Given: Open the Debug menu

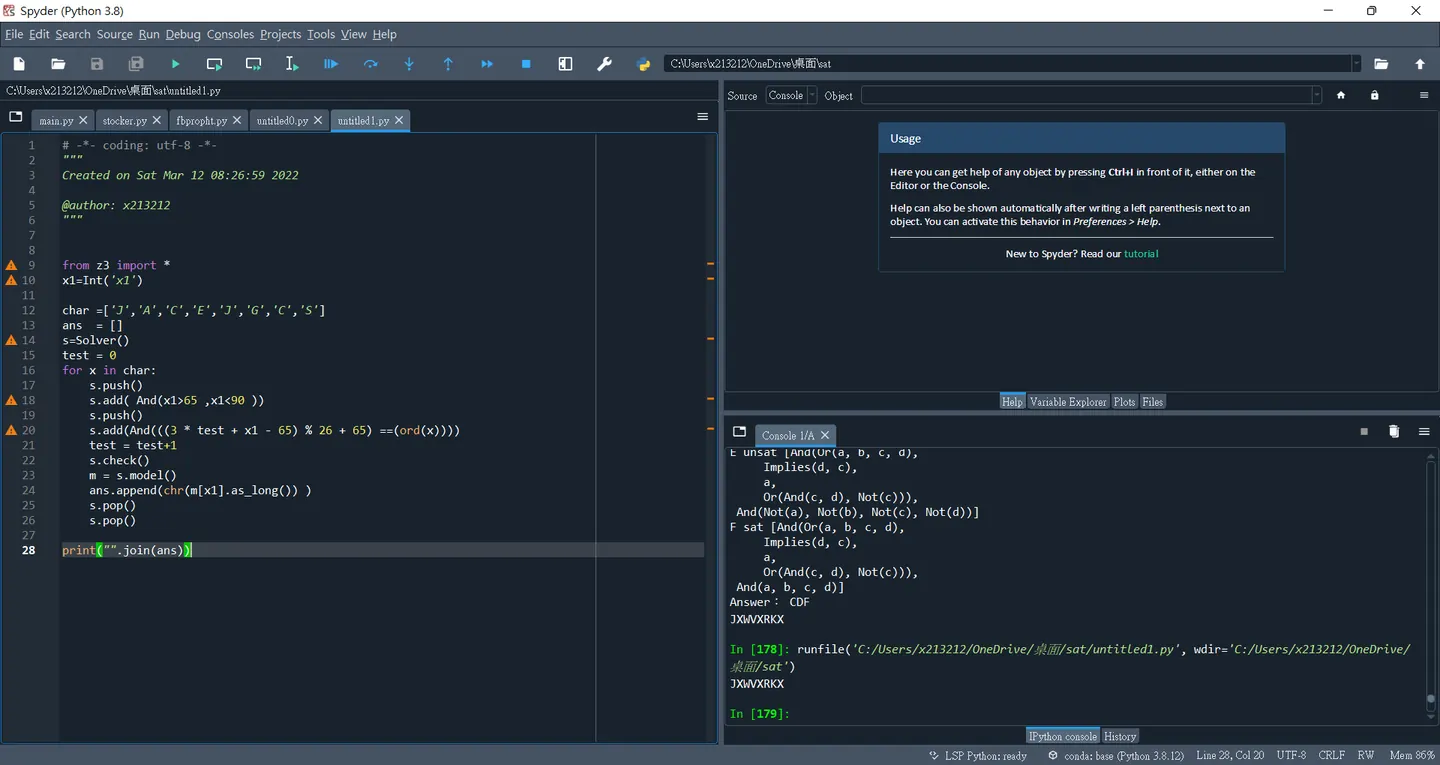Looking at the screenshot, I should tap(183, 34).
